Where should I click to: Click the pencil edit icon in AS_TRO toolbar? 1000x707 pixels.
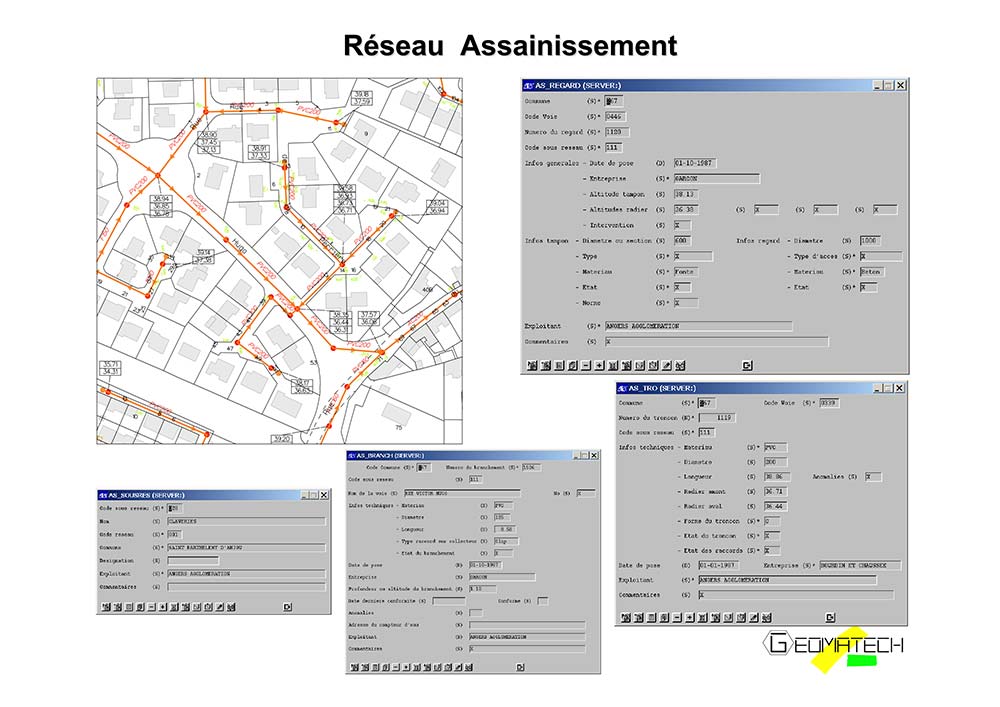(x=754, y=617)
